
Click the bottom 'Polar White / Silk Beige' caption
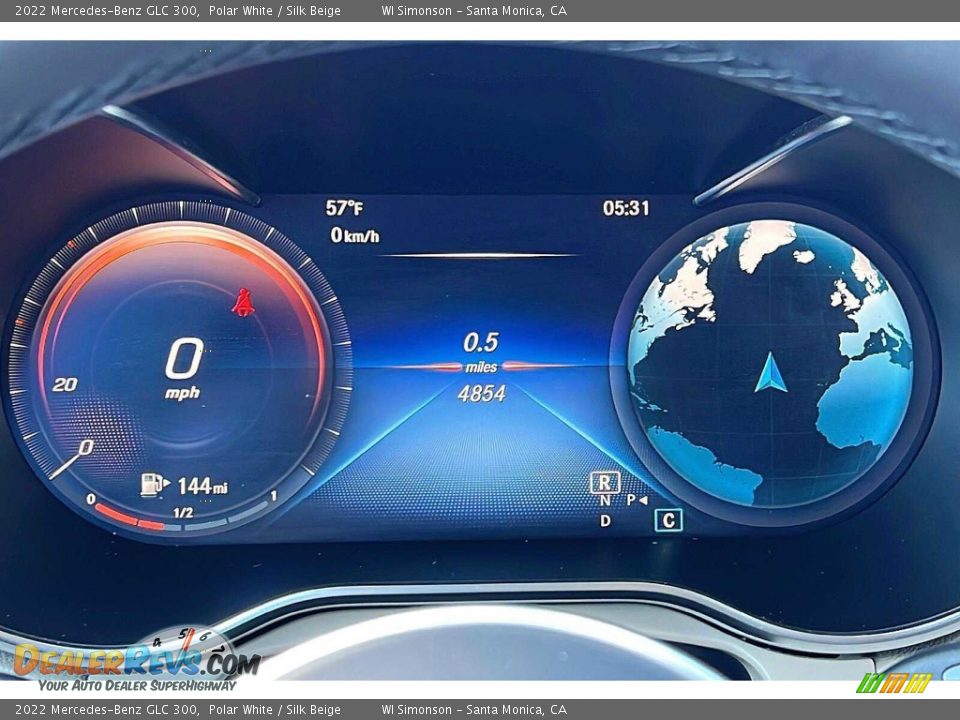click(x=274, y=710)
